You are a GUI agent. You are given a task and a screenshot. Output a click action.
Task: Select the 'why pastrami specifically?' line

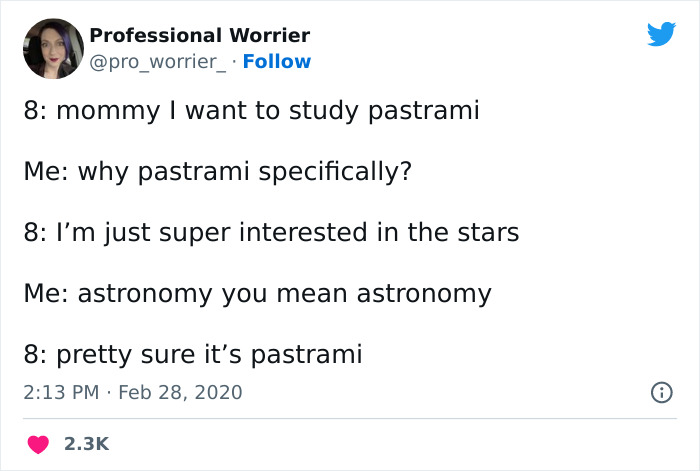click(217, 172)
